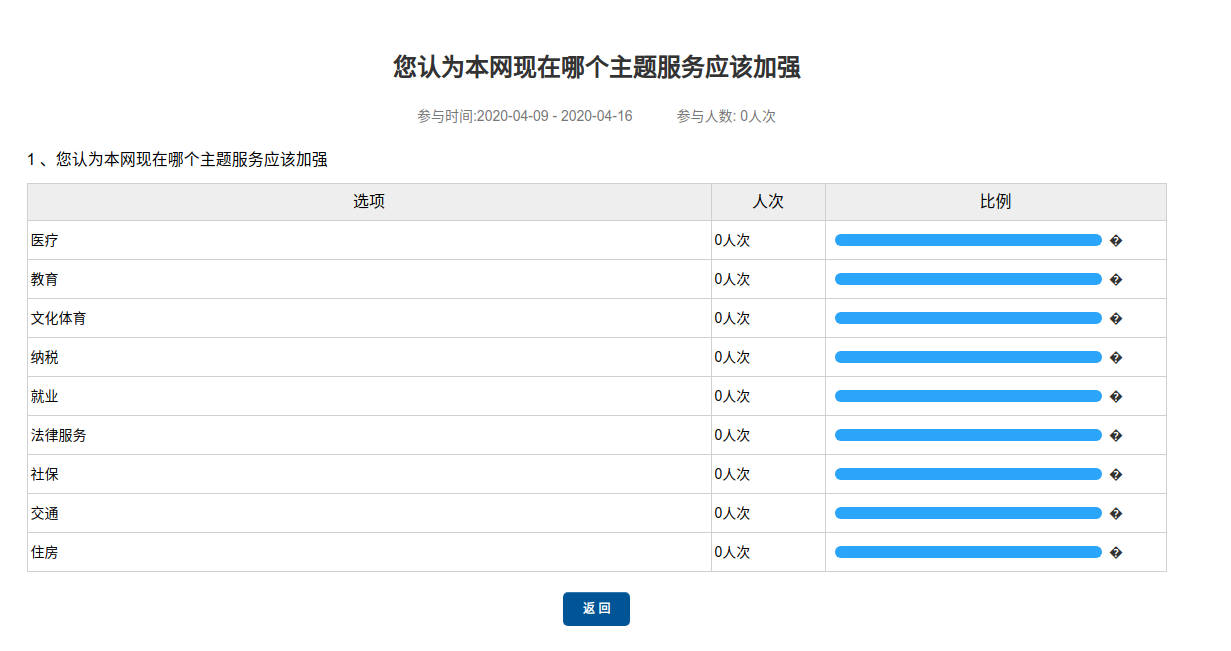Click the 教育 ratio bar
Viewport: 1231px width, 651px height.
point(967,279)
